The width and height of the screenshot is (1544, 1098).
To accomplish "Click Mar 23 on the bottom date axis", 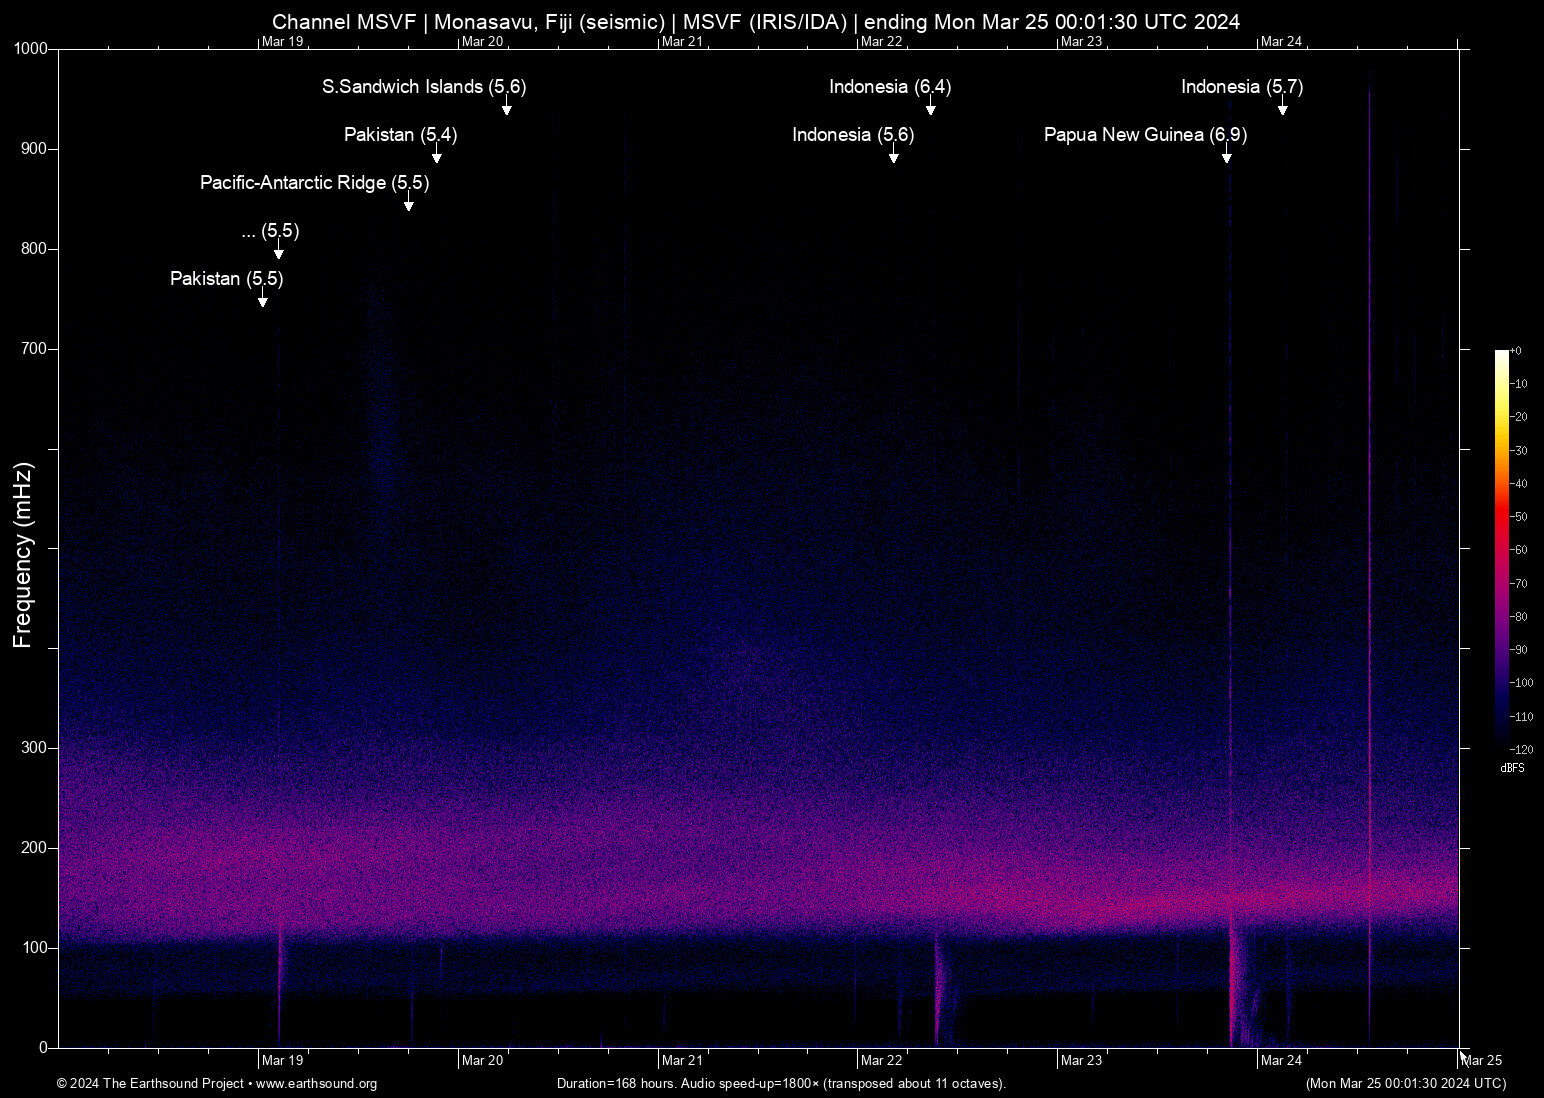I will [x=1081, y=1061].
